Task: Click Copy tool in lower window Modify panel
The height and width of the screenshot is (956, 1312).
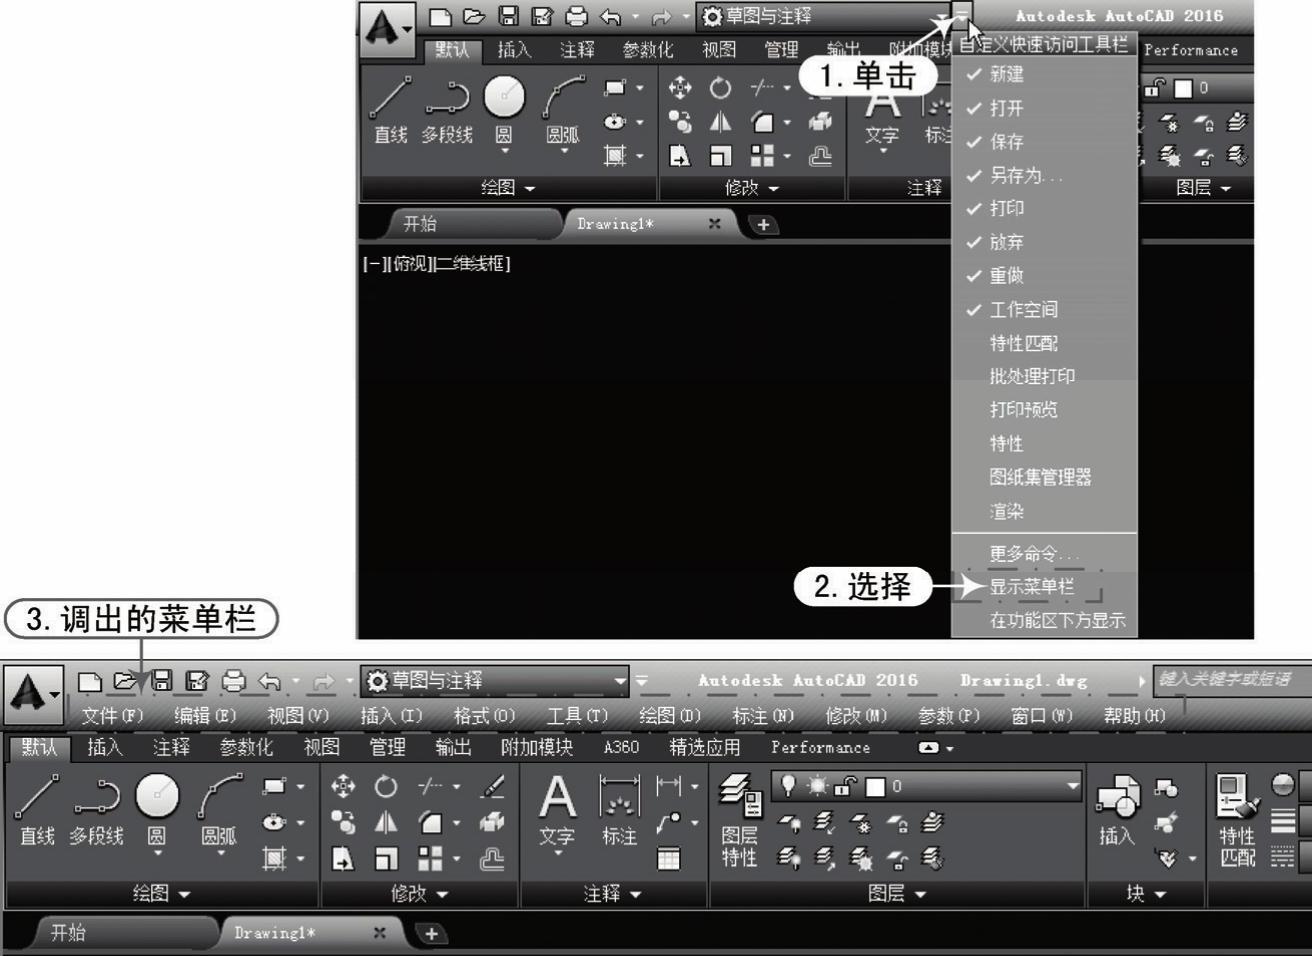Action: click(x=343, y=822)
